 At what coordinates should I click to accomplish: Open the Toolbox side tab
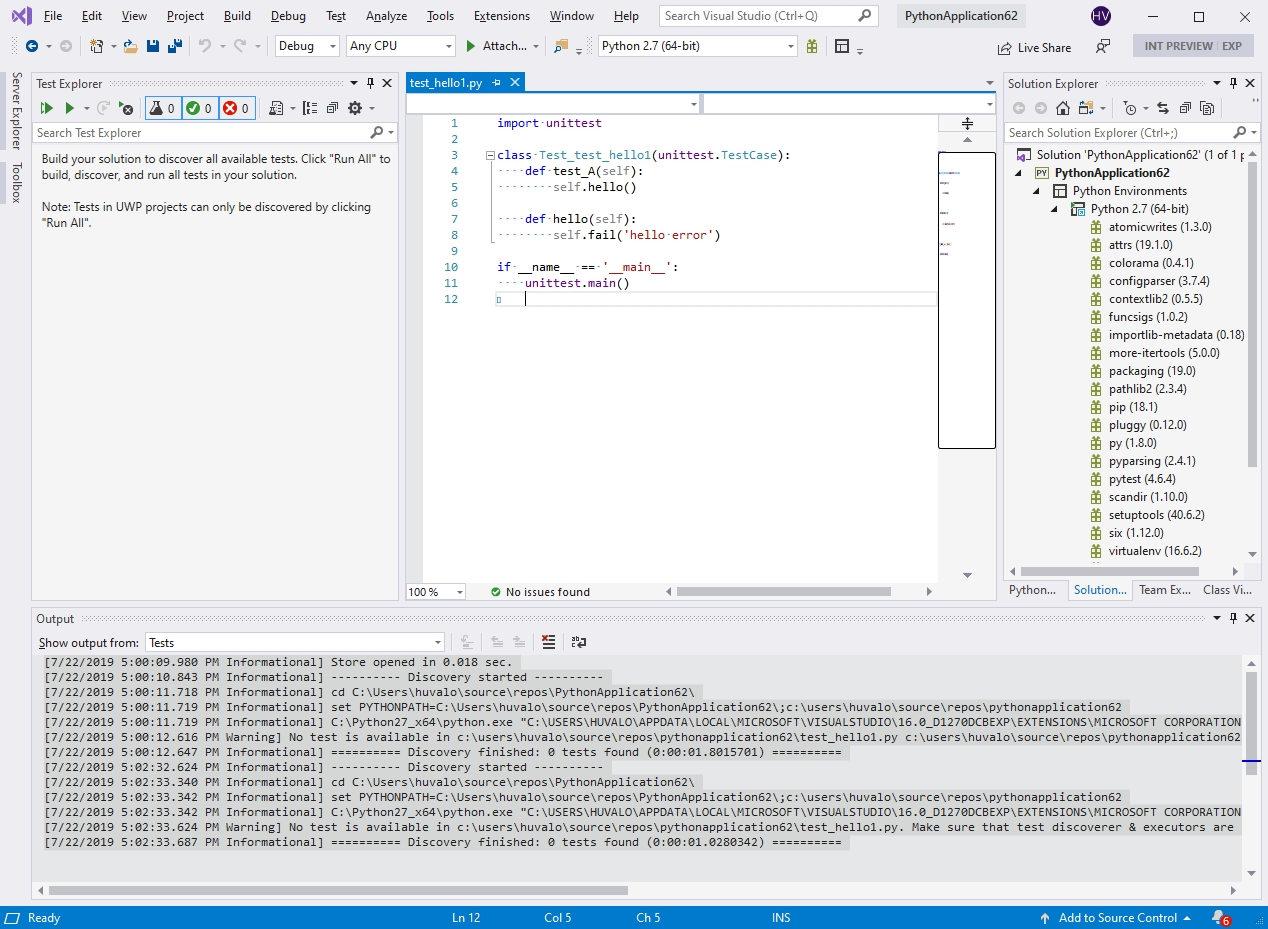pos(15,183)
